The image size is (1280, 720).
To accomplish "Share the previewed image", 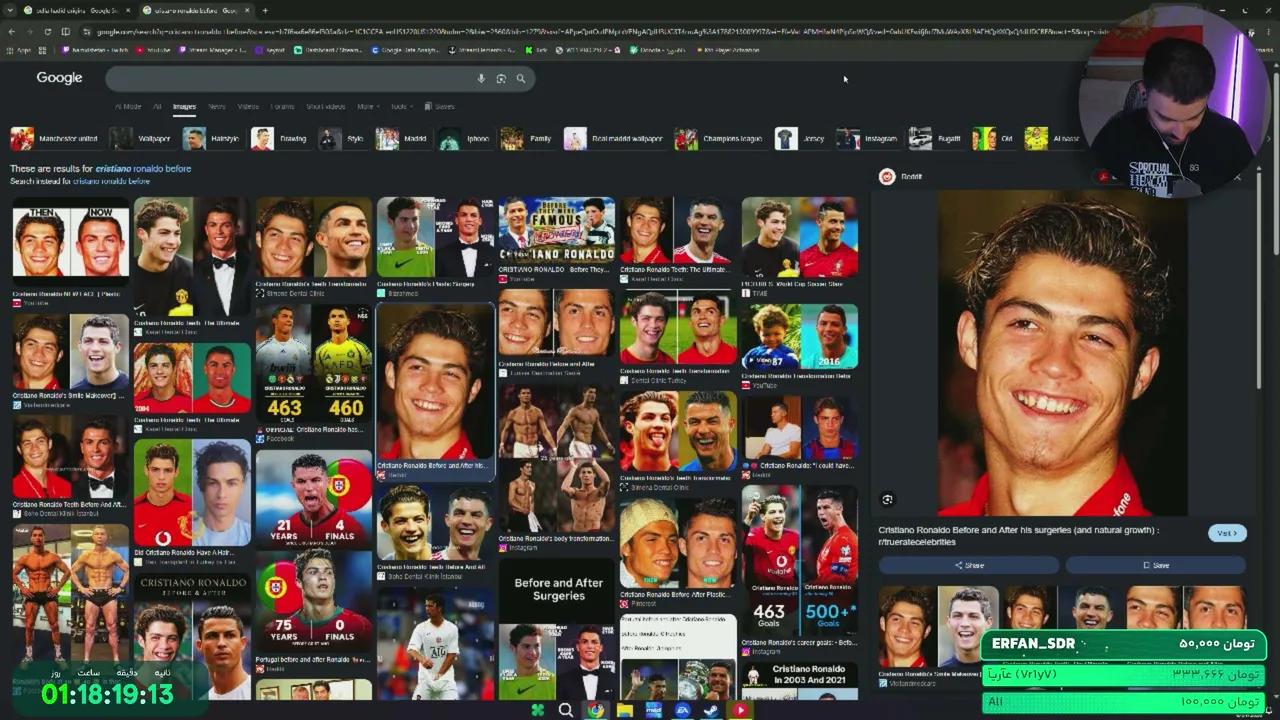I will tap(969, 565).
